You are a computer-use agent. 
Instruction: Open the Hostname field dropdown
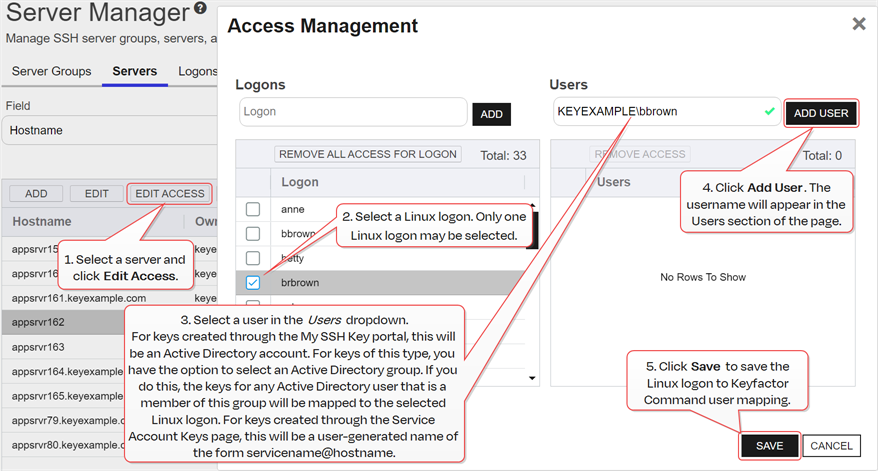108,130
